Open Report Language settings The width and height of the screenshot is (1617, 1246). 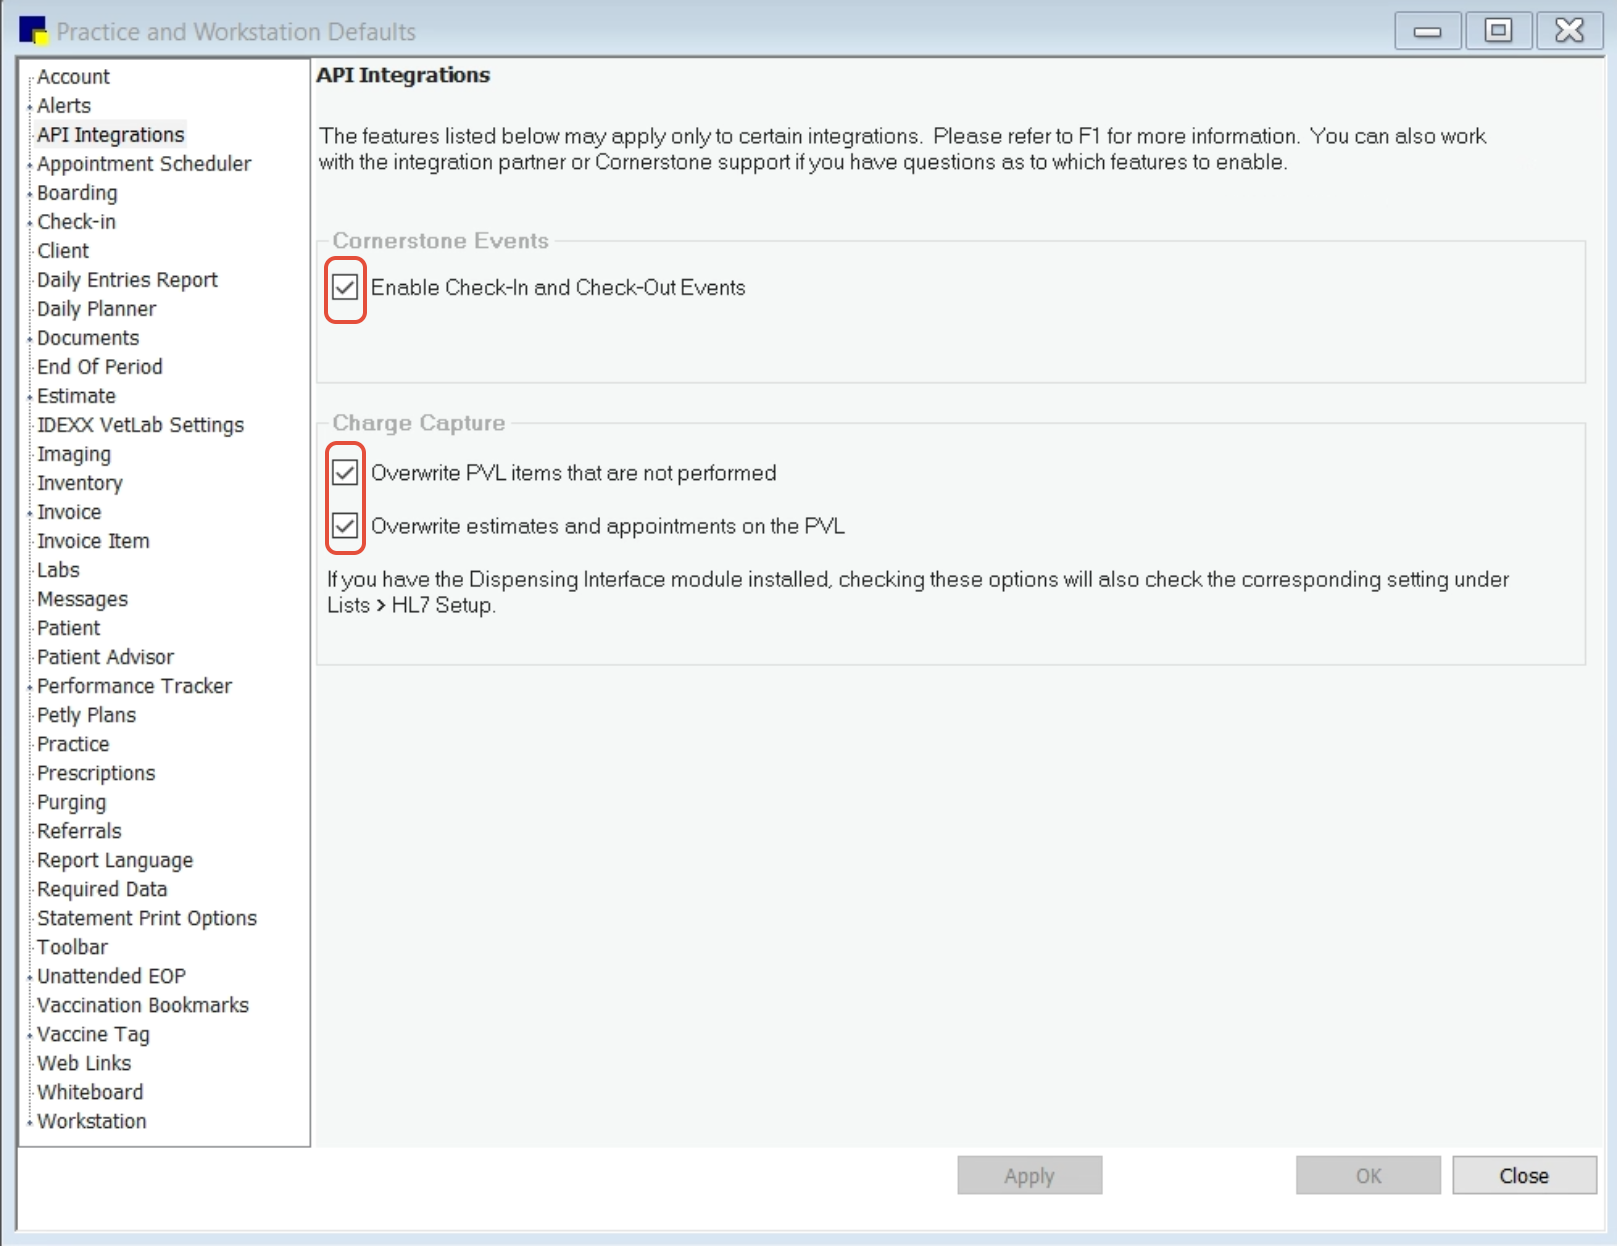[x=115, y=860]
